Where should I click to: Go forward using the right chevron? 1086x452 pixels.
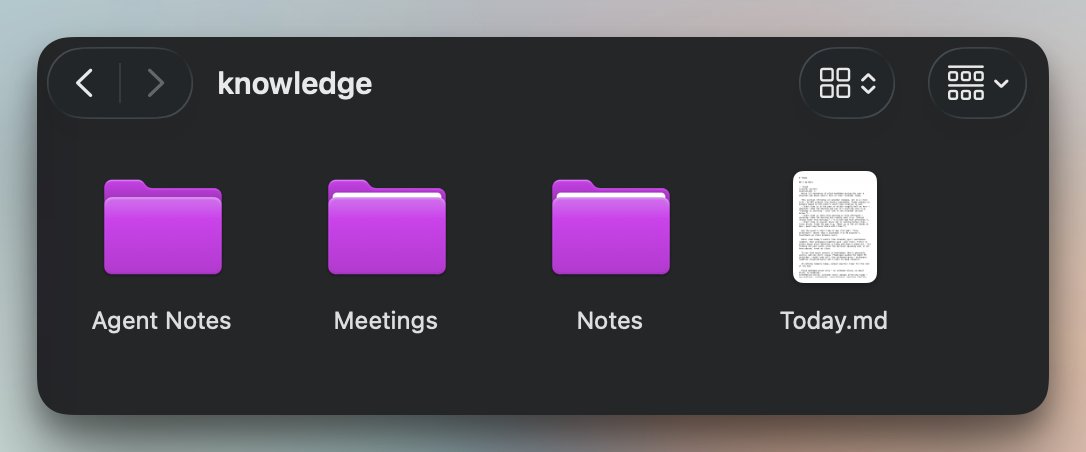point(156,83)
